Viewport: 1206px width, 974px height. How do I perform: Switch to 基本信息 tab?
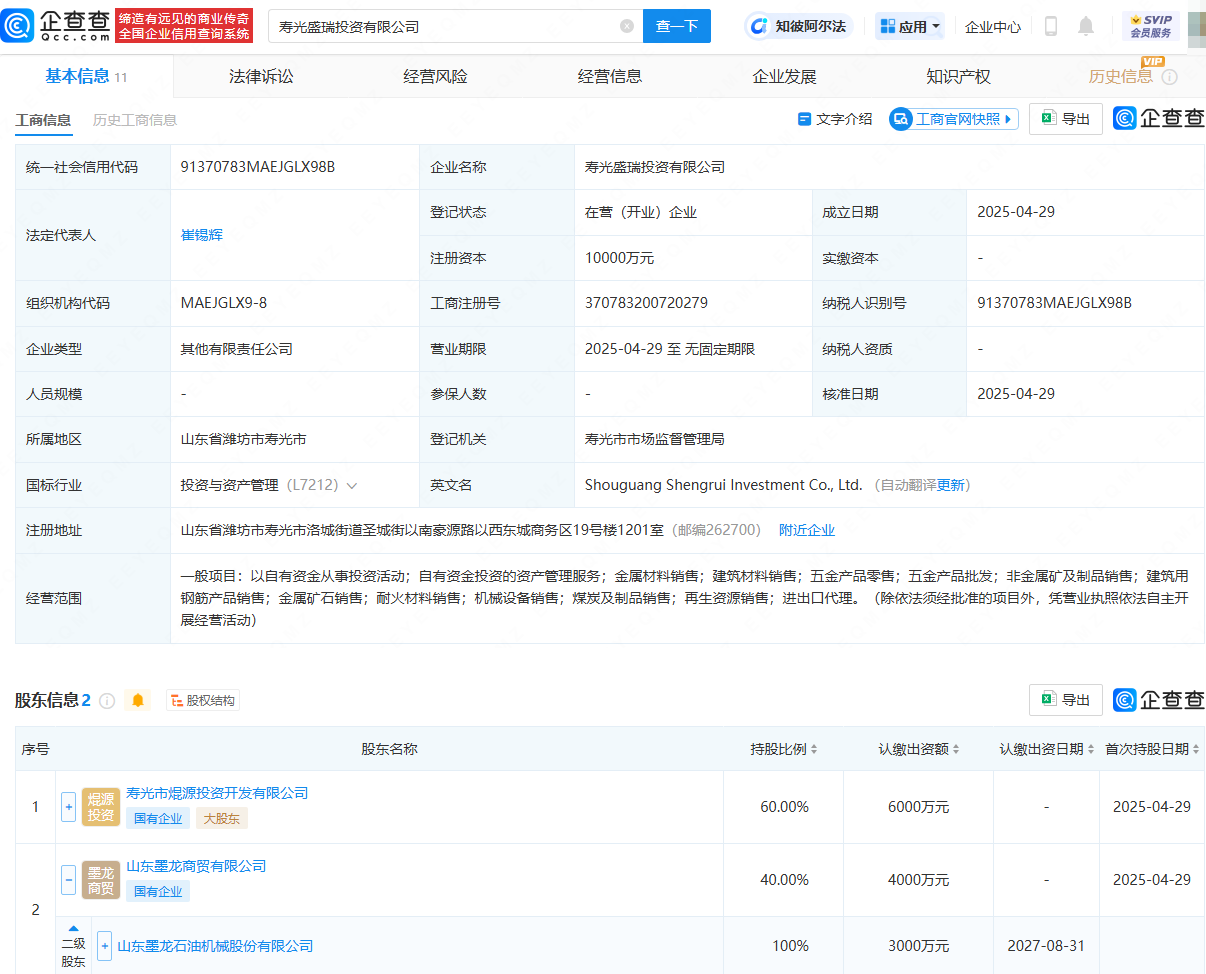[86, 76]
